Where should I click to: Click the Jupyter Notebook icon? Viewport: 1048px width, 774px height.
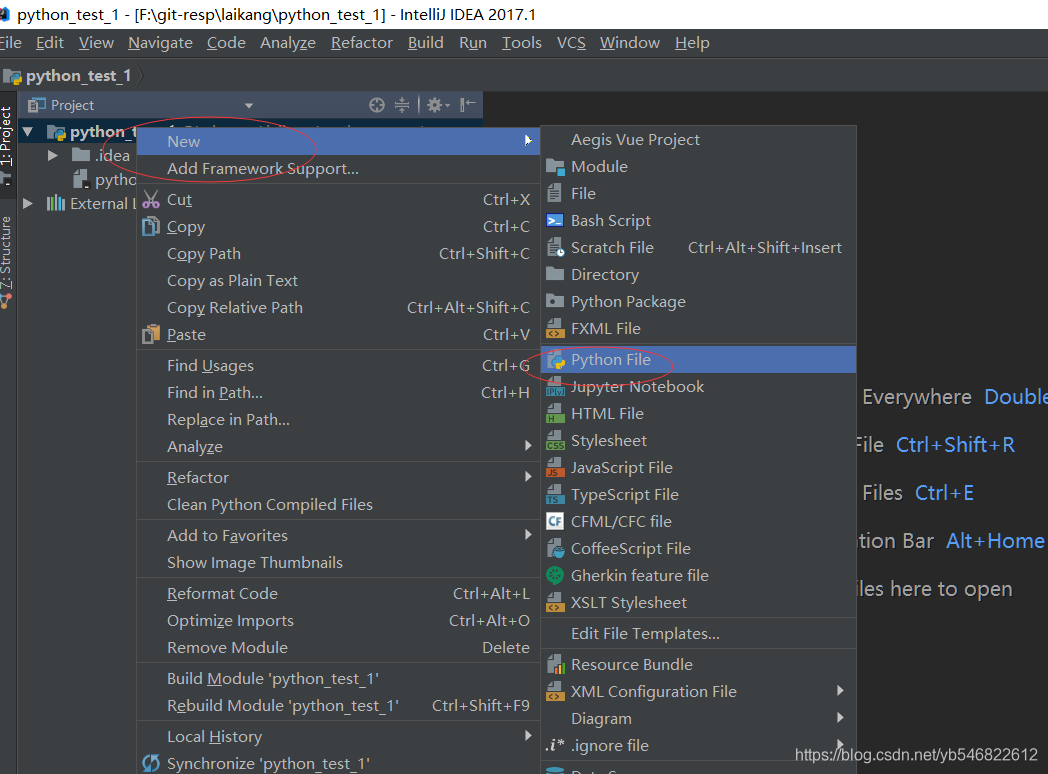pyautogui.click(x=555, y=388)
